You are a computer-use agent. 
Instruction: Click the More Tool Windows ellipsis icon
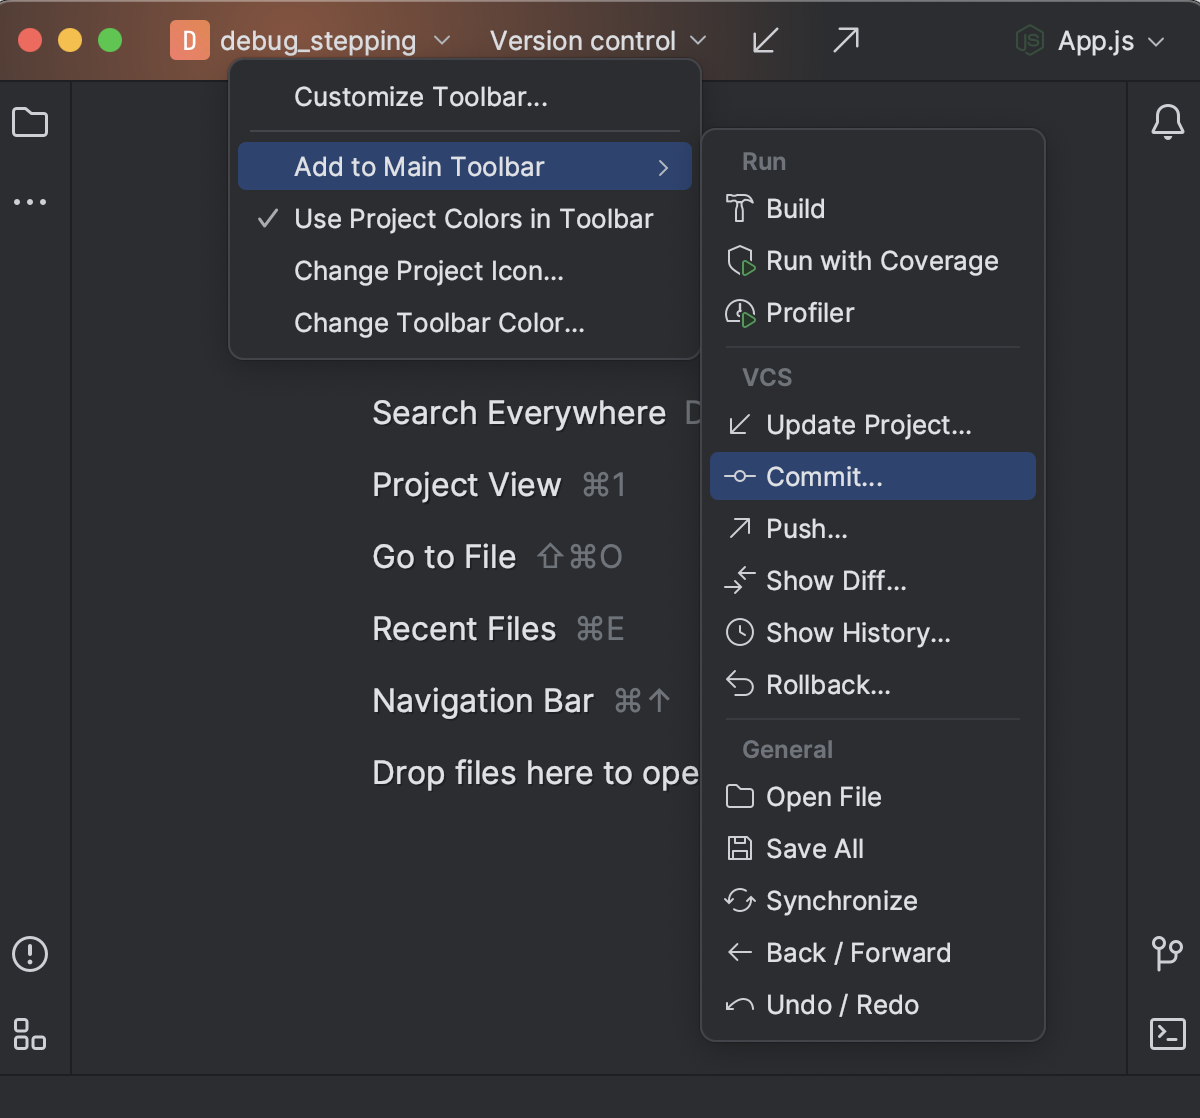click(31, 202)
